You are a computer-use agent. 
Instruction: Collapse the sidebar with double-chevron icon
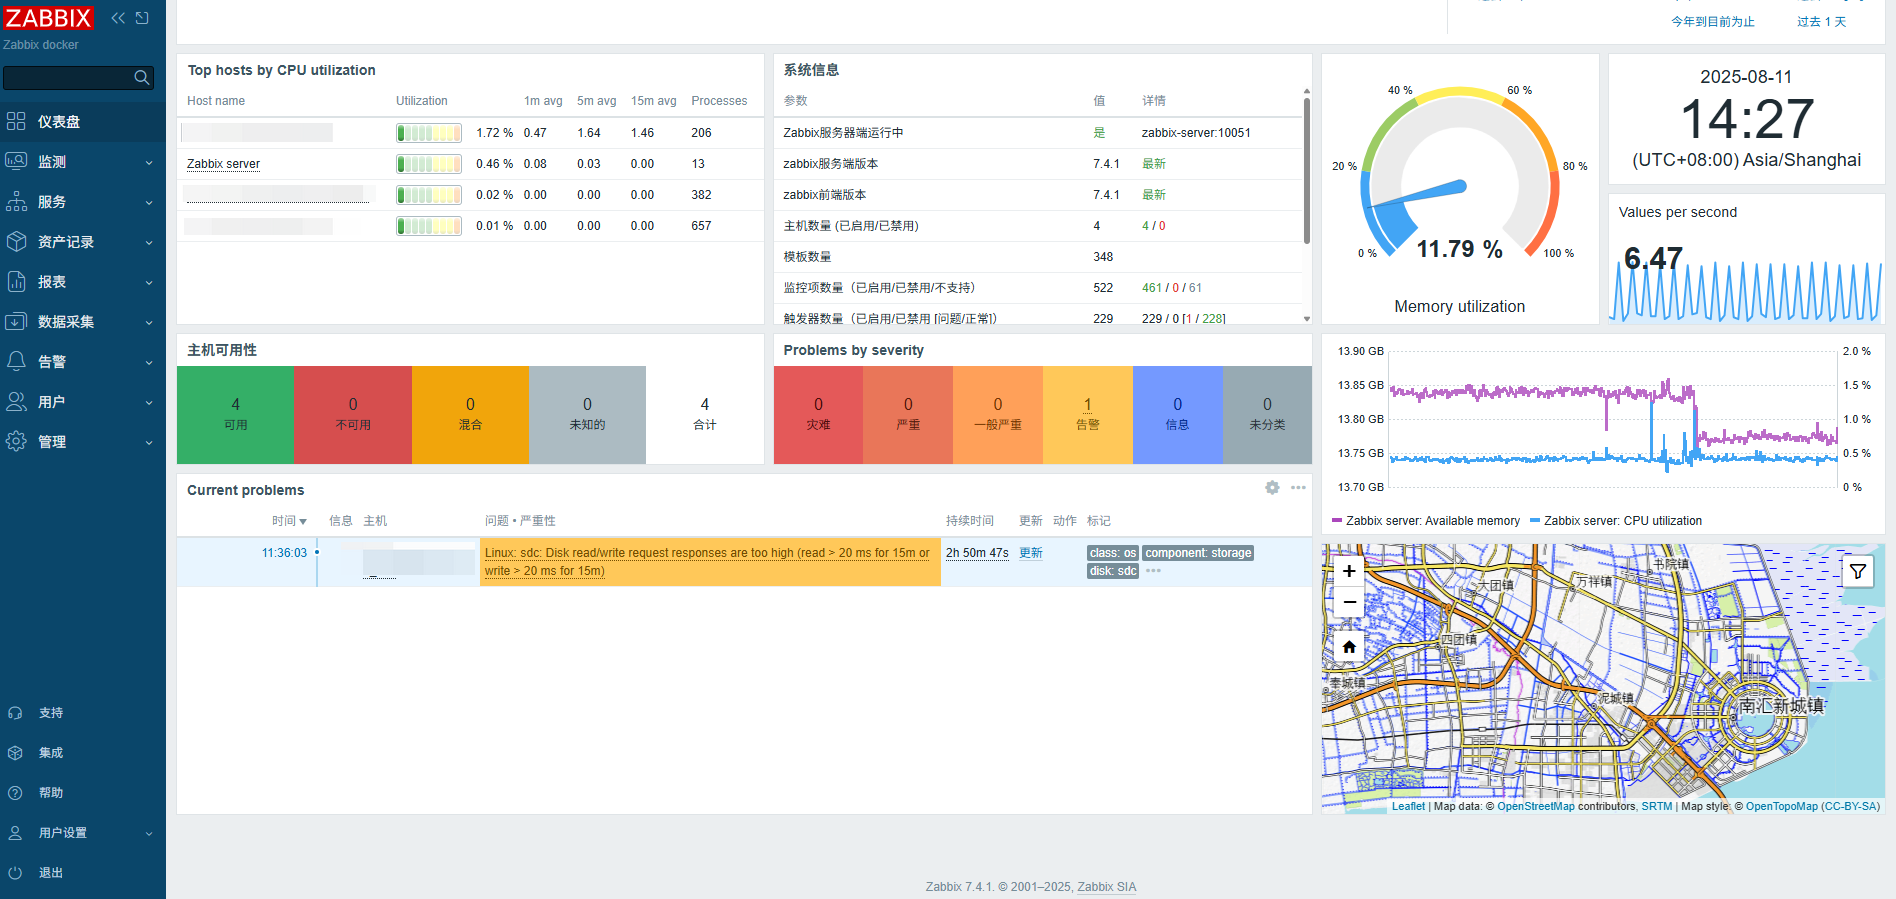(x=118, y=18)
